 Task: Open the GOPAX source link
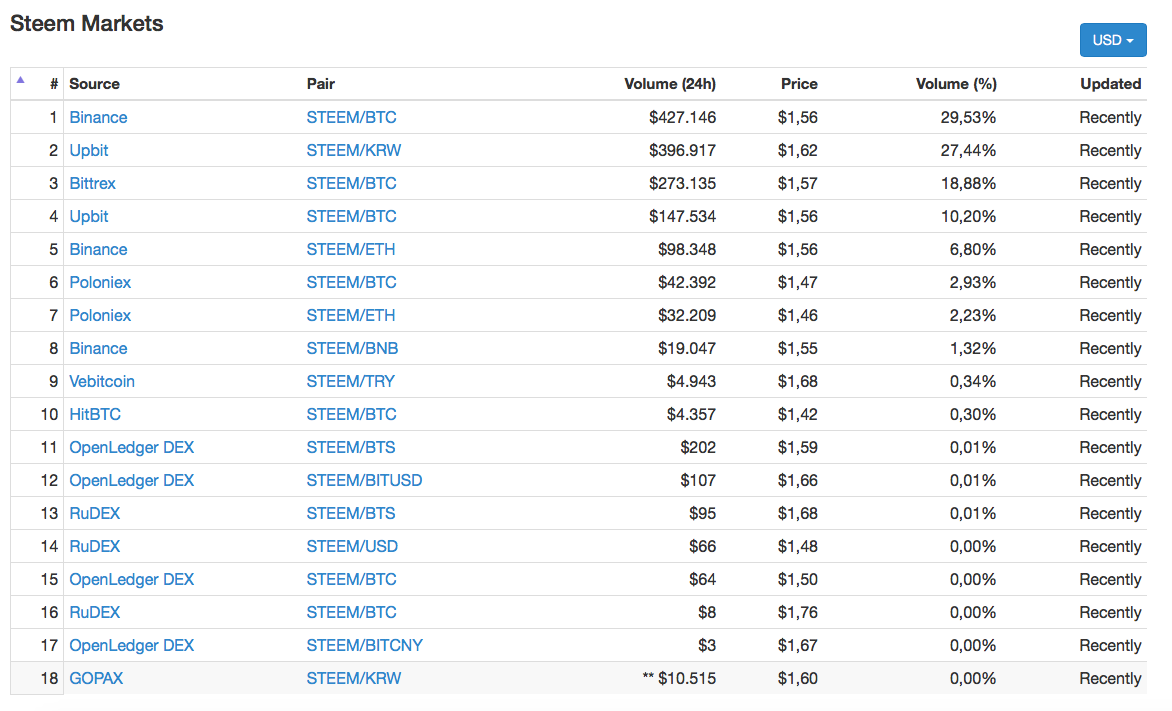96,678
